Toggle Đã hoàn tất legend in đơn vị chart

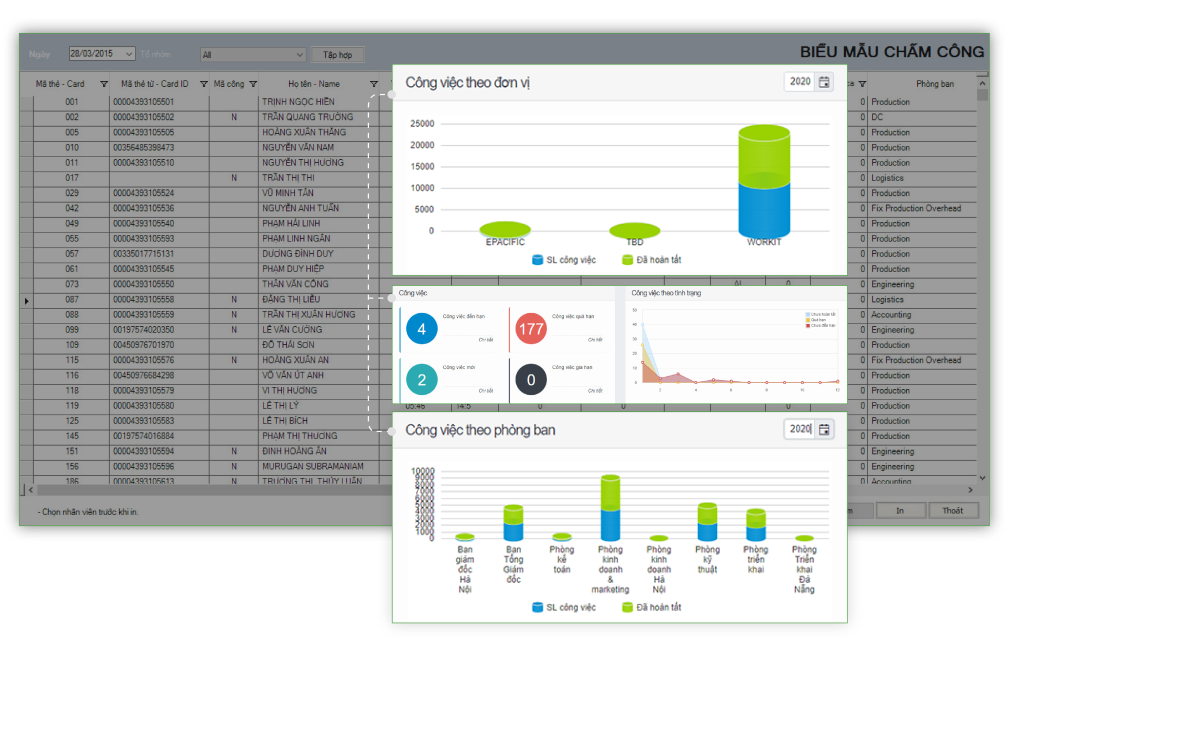click(651, 260)
